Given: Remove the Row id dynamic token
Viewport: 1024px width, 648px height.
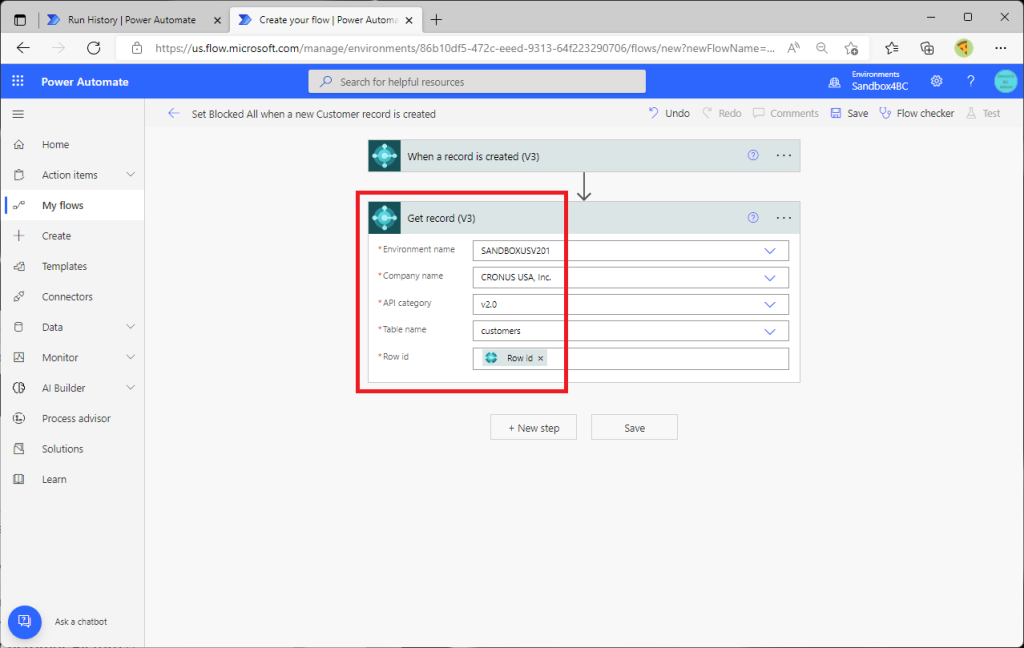Looking at the screenshot, I should [x=541, y=358].
